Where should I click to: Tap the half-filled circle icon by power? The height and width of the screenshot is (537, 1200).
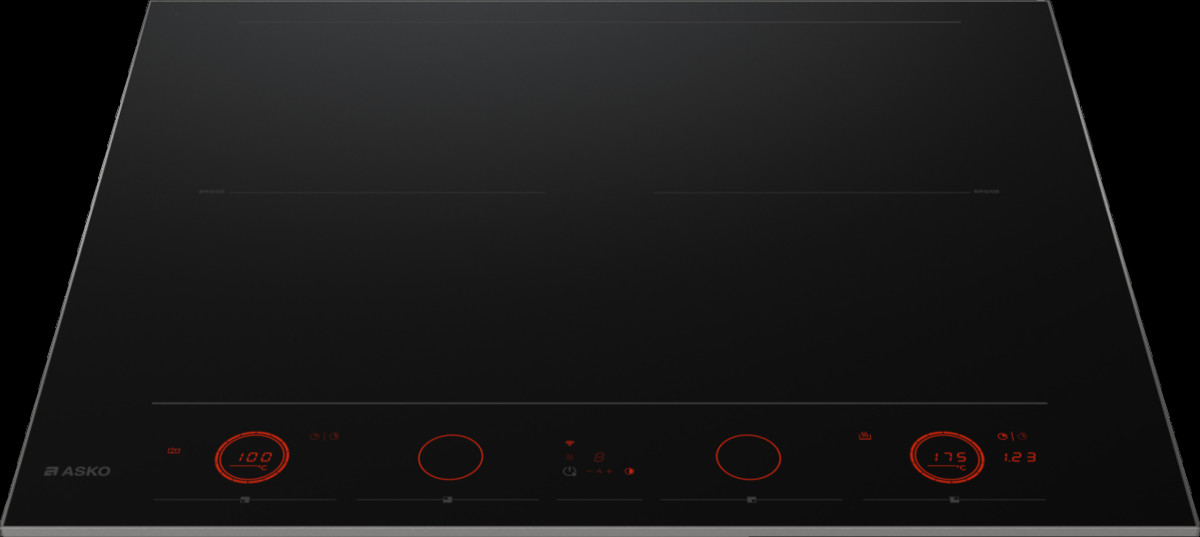(630, 471)
